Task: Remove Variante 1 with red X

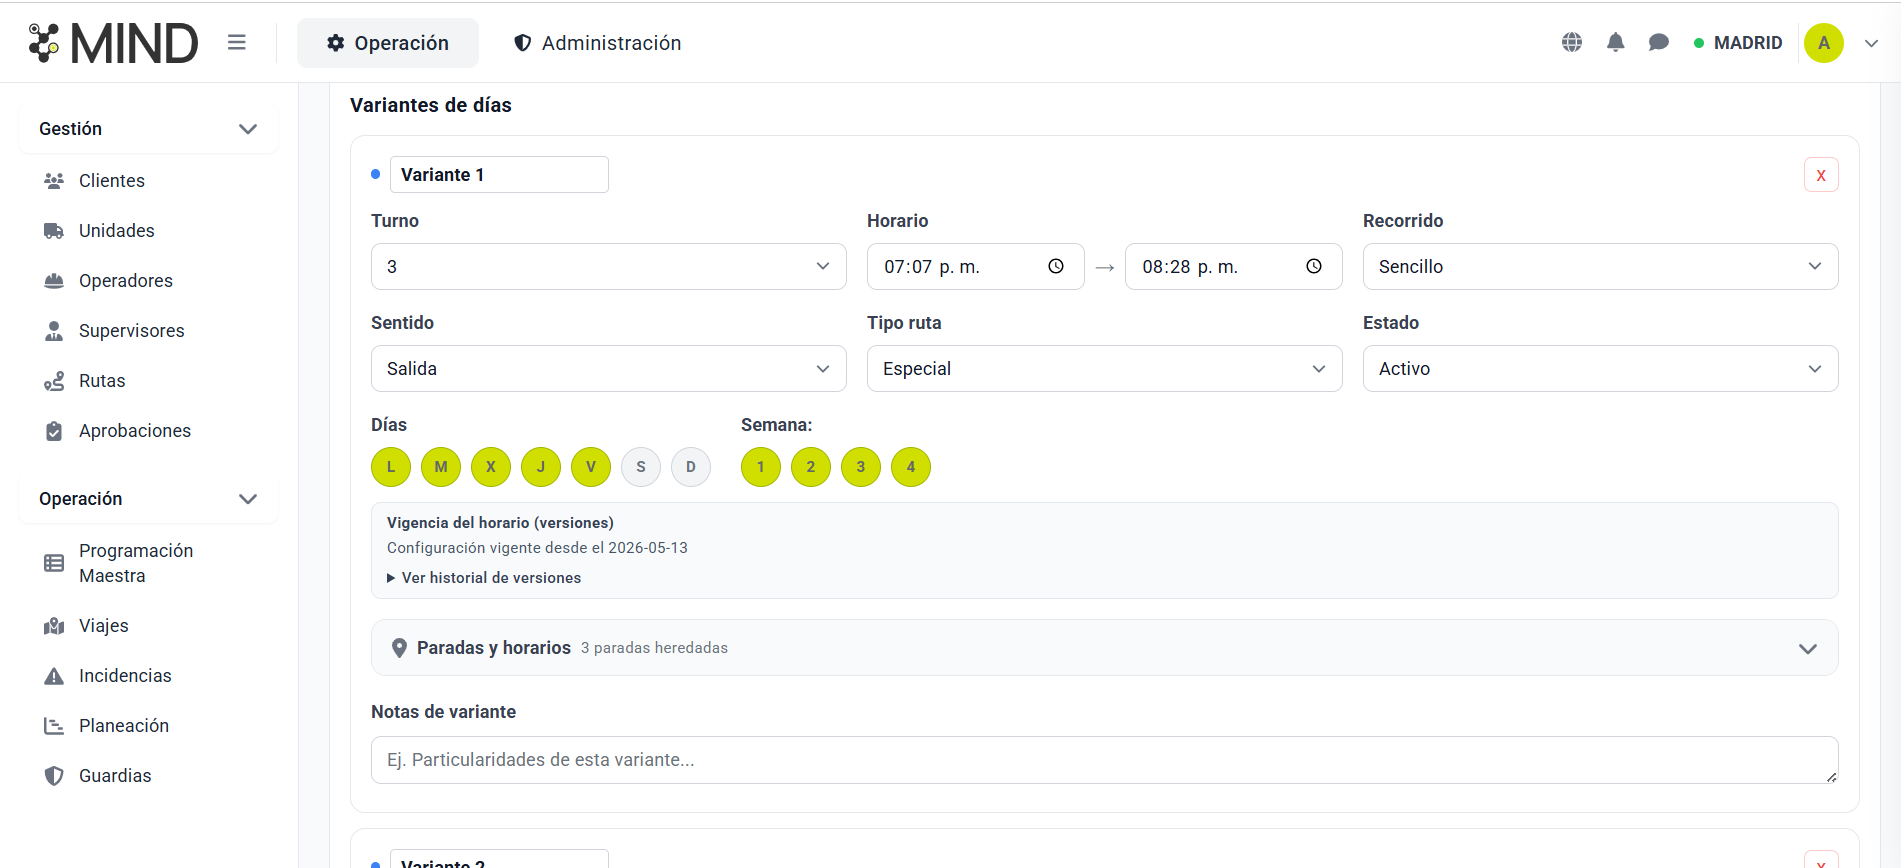Action: coord(1821,175)
